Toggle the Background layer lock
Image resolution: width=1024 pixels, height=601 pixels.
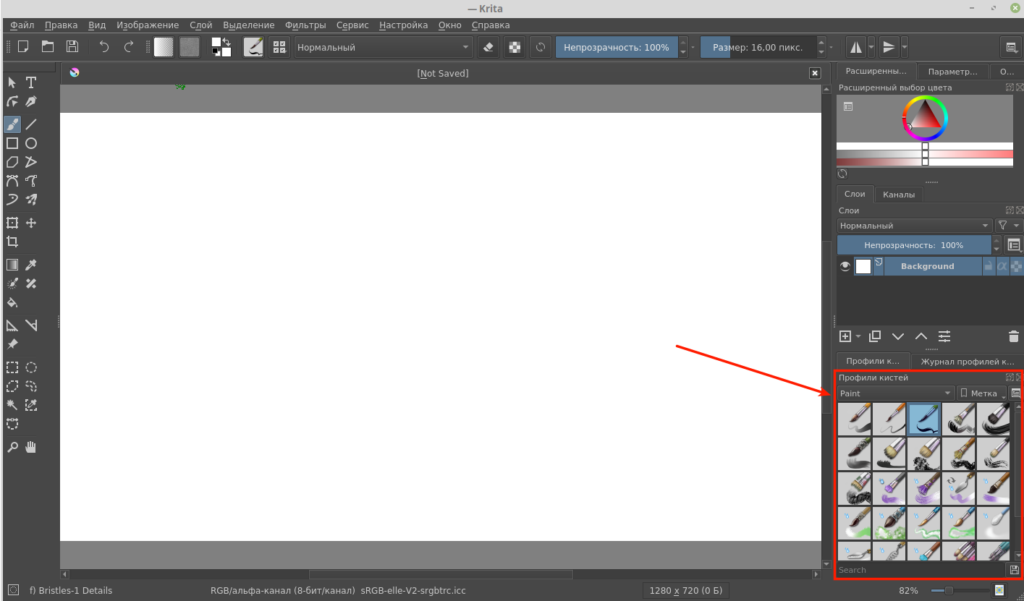tap(988, 266)
